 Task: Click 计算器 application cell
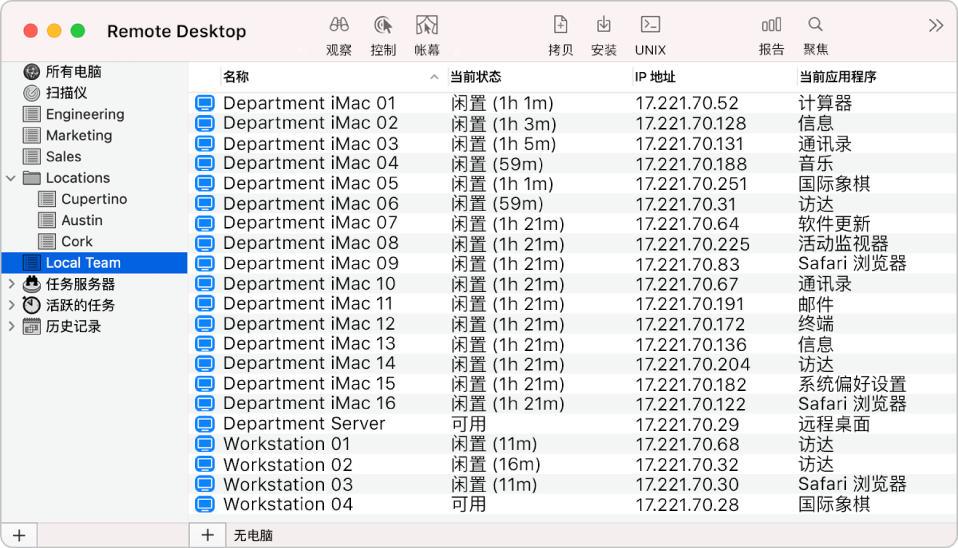(x=825, y=103)
